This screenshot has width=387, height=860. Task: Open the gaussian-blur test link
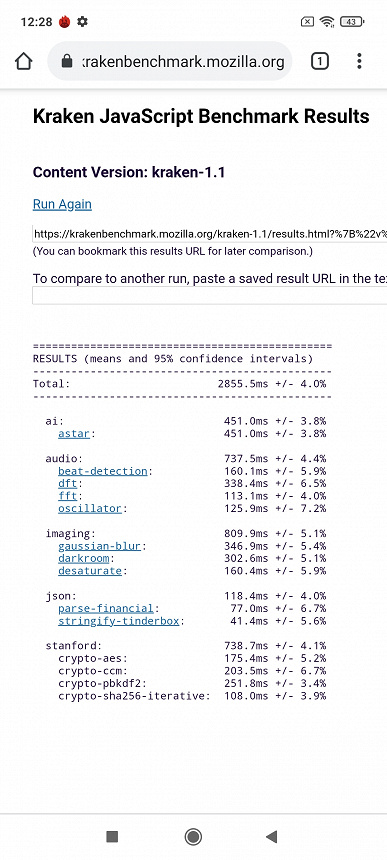(99, 546)
